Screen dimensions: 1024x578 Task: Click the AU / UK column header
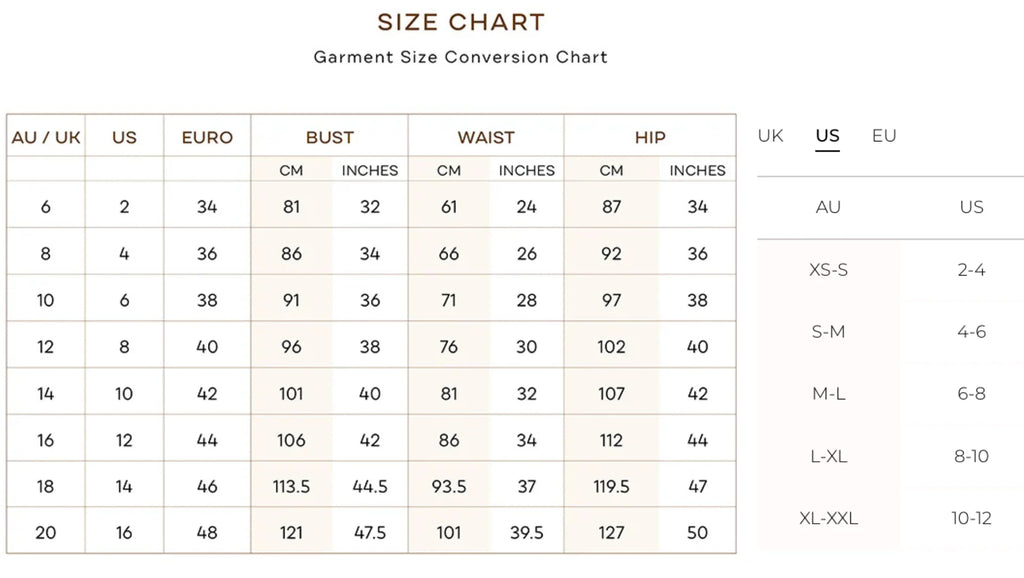(46, 138)
